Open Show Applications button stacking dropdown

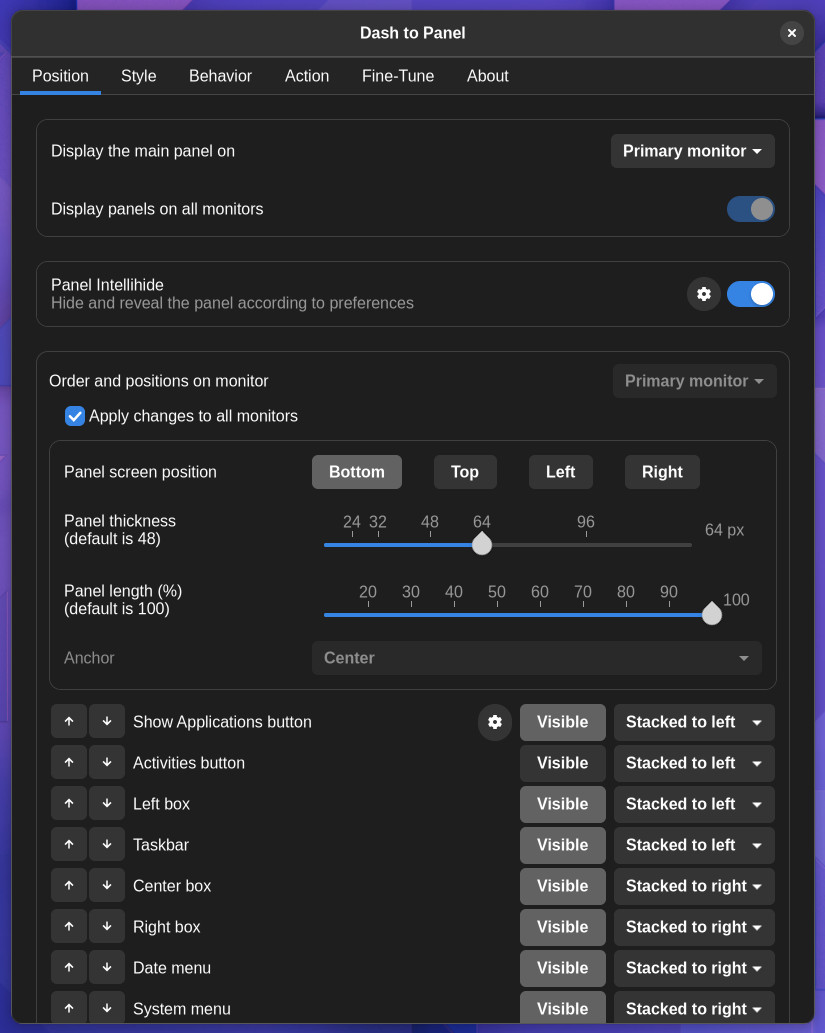(694, 722)
